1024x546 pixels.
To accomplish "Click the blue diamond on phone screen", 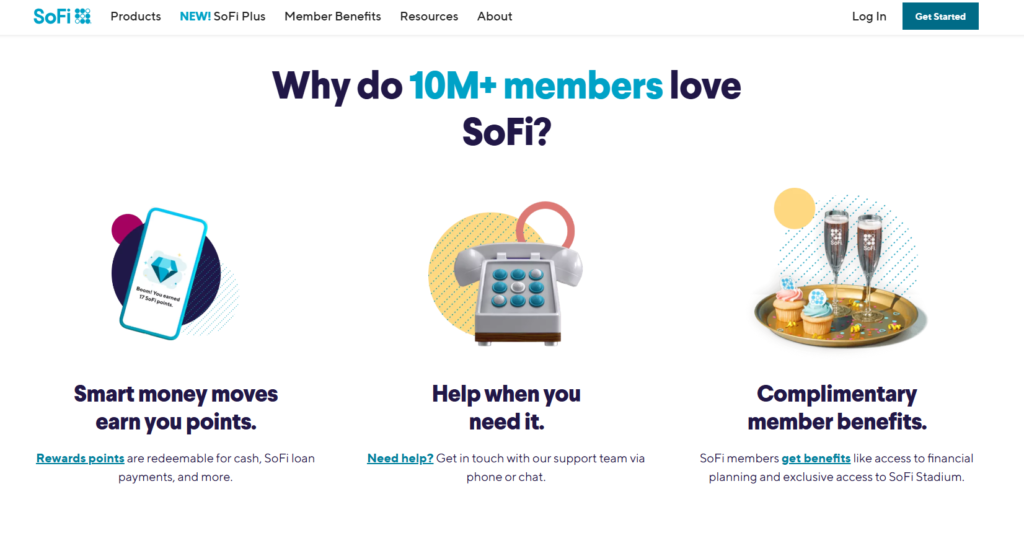I will pyautogui.click(x=163, y=268).
